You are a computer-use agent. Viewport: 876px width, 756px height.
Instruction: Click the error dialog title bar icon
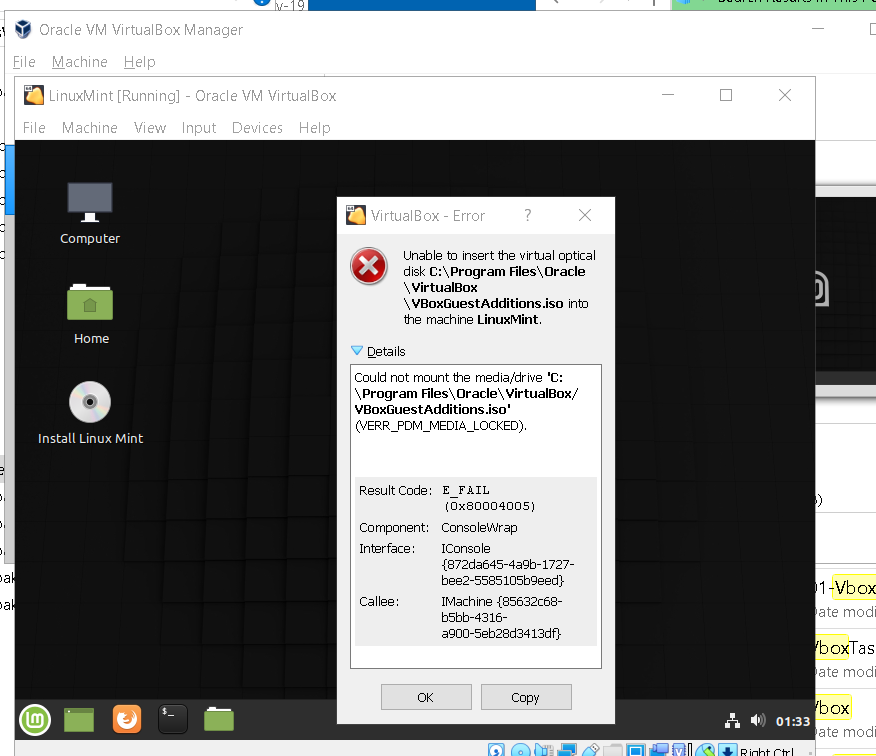[356, 215]
